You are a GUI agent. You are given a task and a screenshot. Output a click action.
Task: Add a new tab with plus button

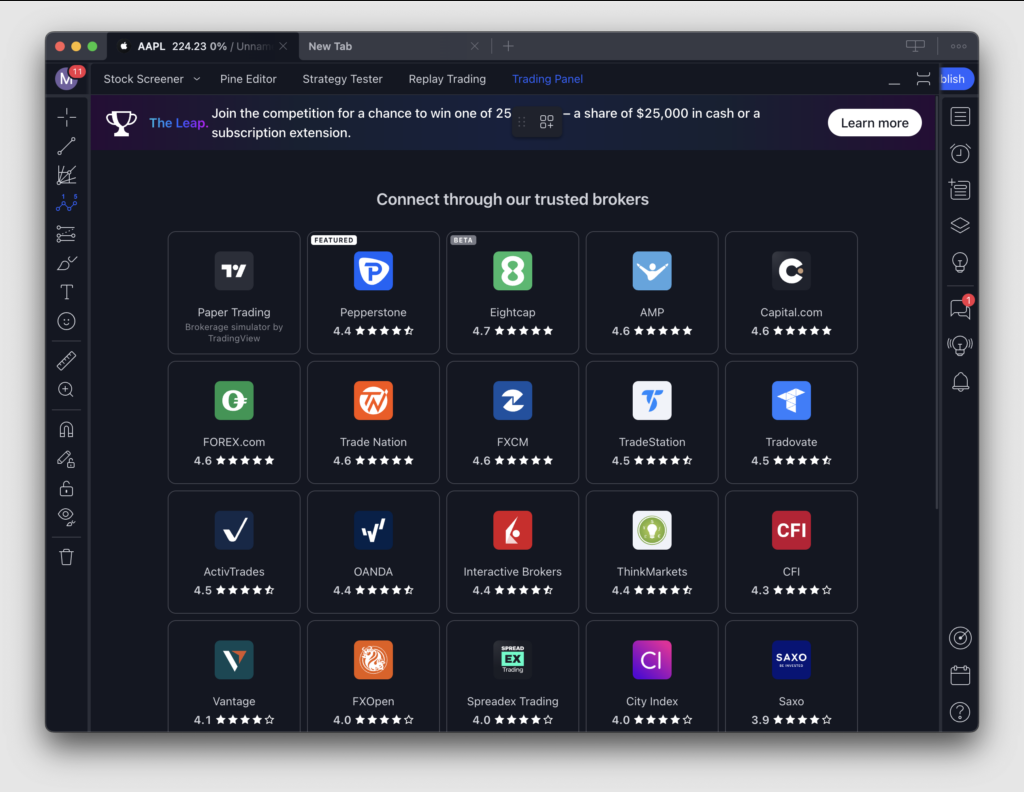point(508,46)
